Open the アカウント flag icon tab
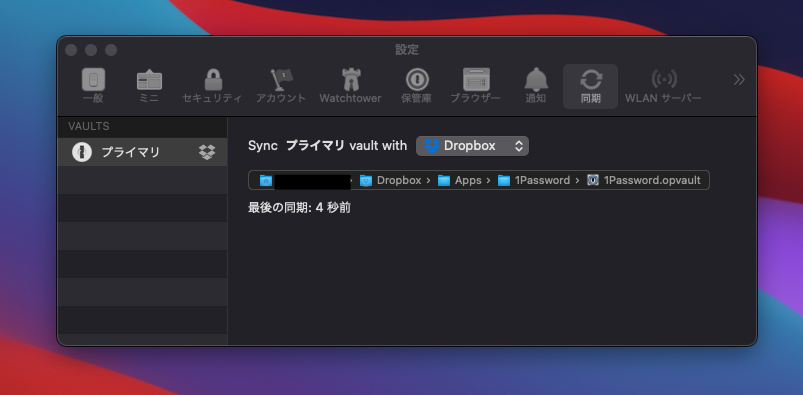Viewport: 803px width, 395px height. click(281, 86)
